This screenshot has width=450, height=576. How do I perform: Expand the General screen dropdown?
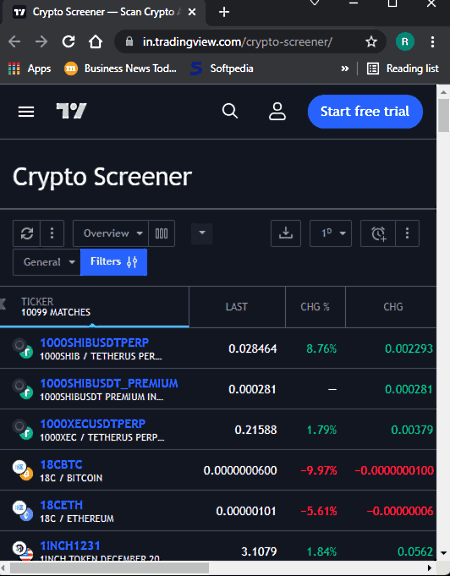pyautogui.click(x=47, y=262)
